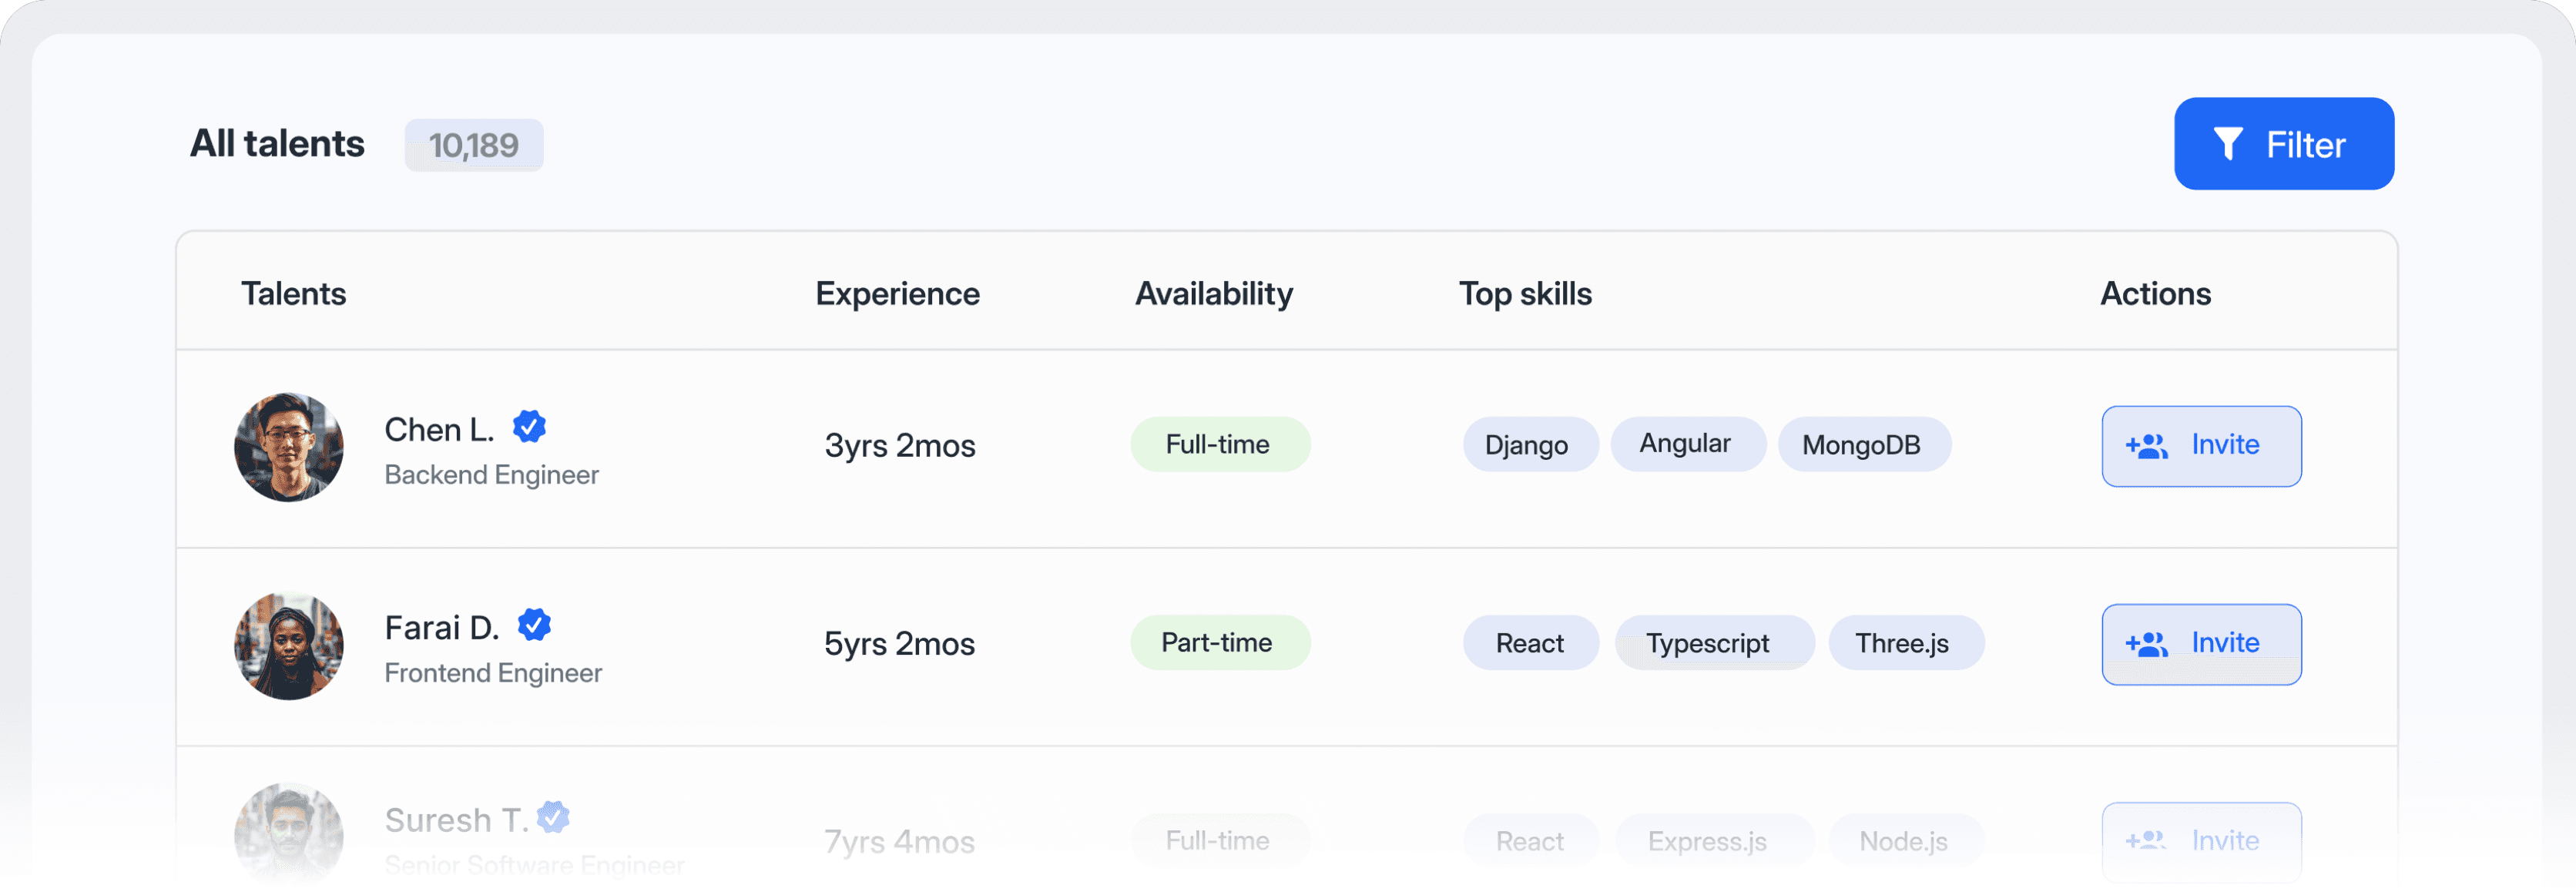
Task: Open Chen L.'s profile photo
Action: click(289, 447)
